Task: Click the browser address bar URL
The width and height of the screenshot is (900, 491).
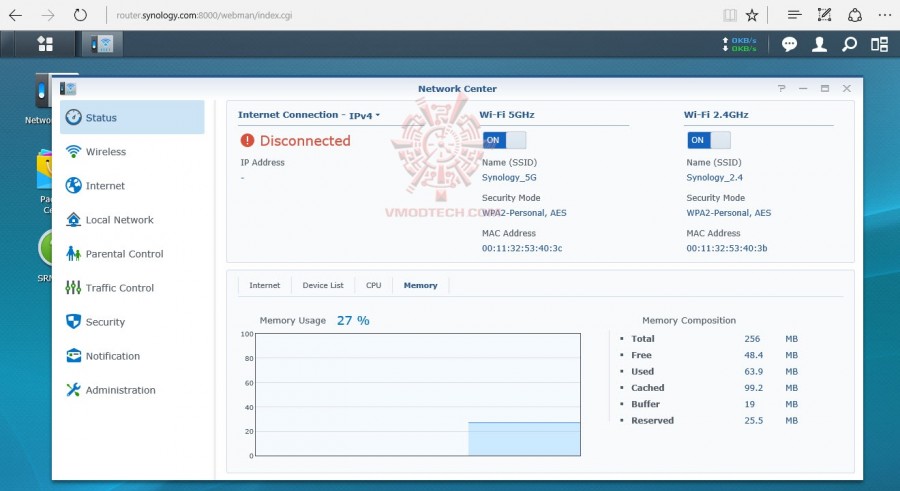Action: tap(204, 16)
